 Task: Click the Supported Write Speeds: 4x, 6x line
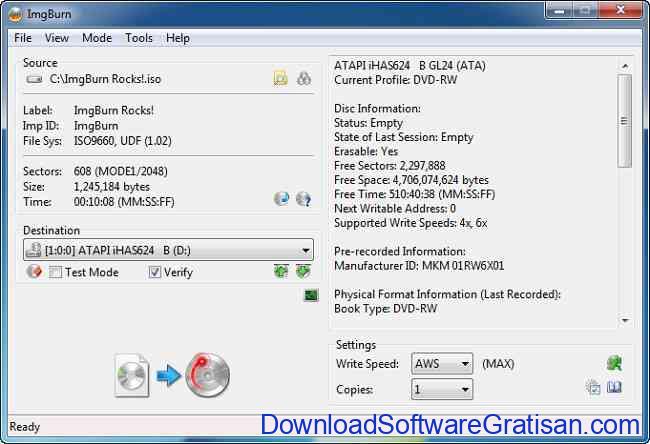(x=411, y=223)
